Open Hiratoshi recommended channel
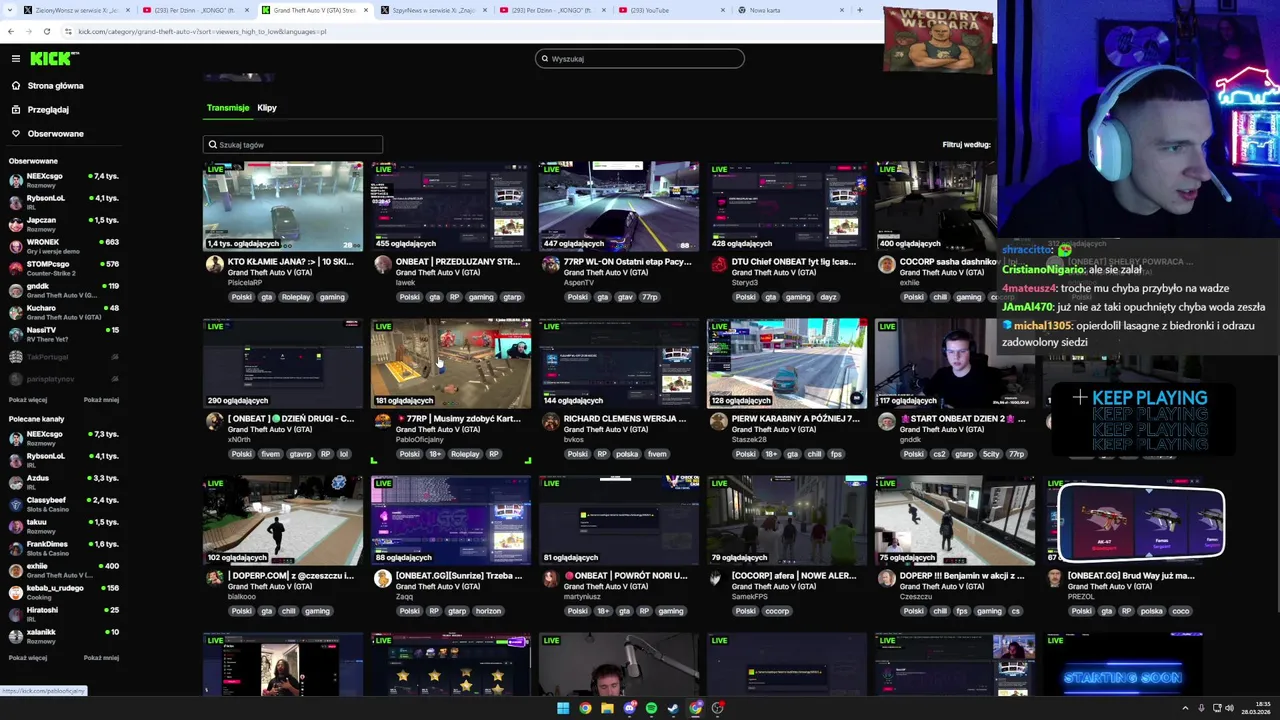Image resolution: width=1280 pixels, height=720 pixels. tap(64, 613)
